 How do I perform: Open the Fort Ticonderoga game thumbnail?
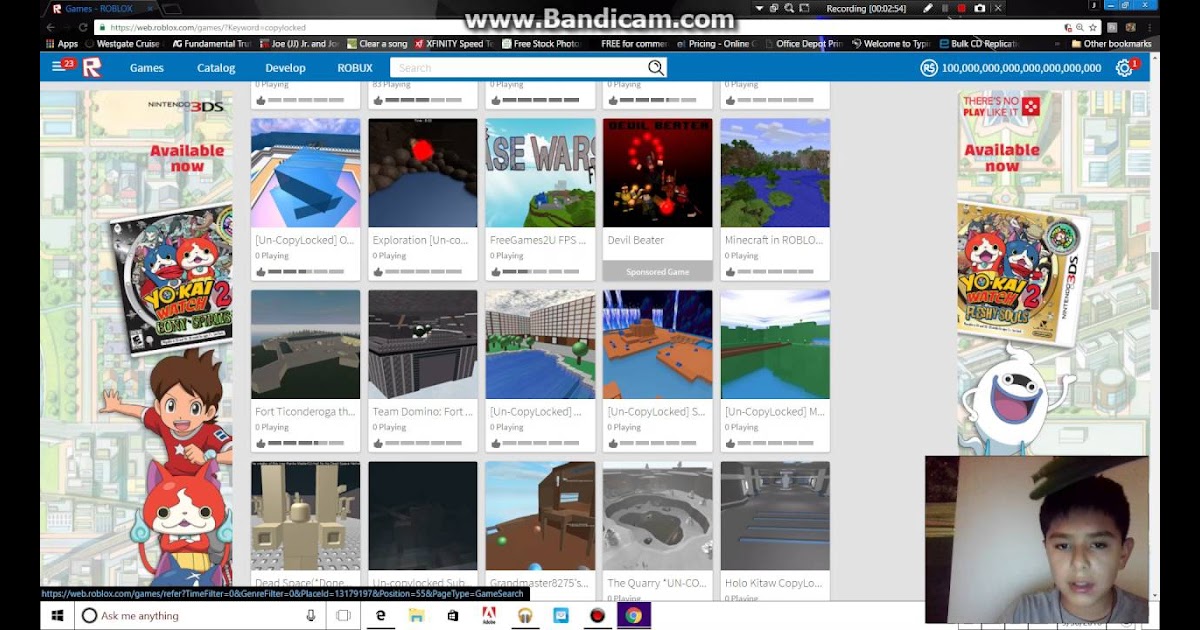click(305, 344)
